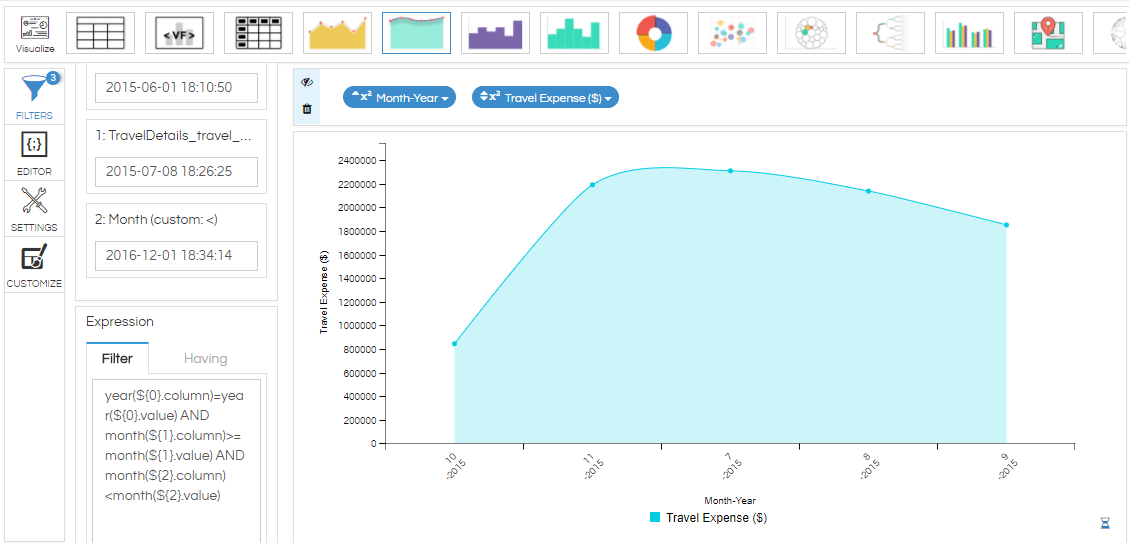
Task: Pick the grouped multi-color bar chart
Action: pyautogui.click(x=969, y=33)
